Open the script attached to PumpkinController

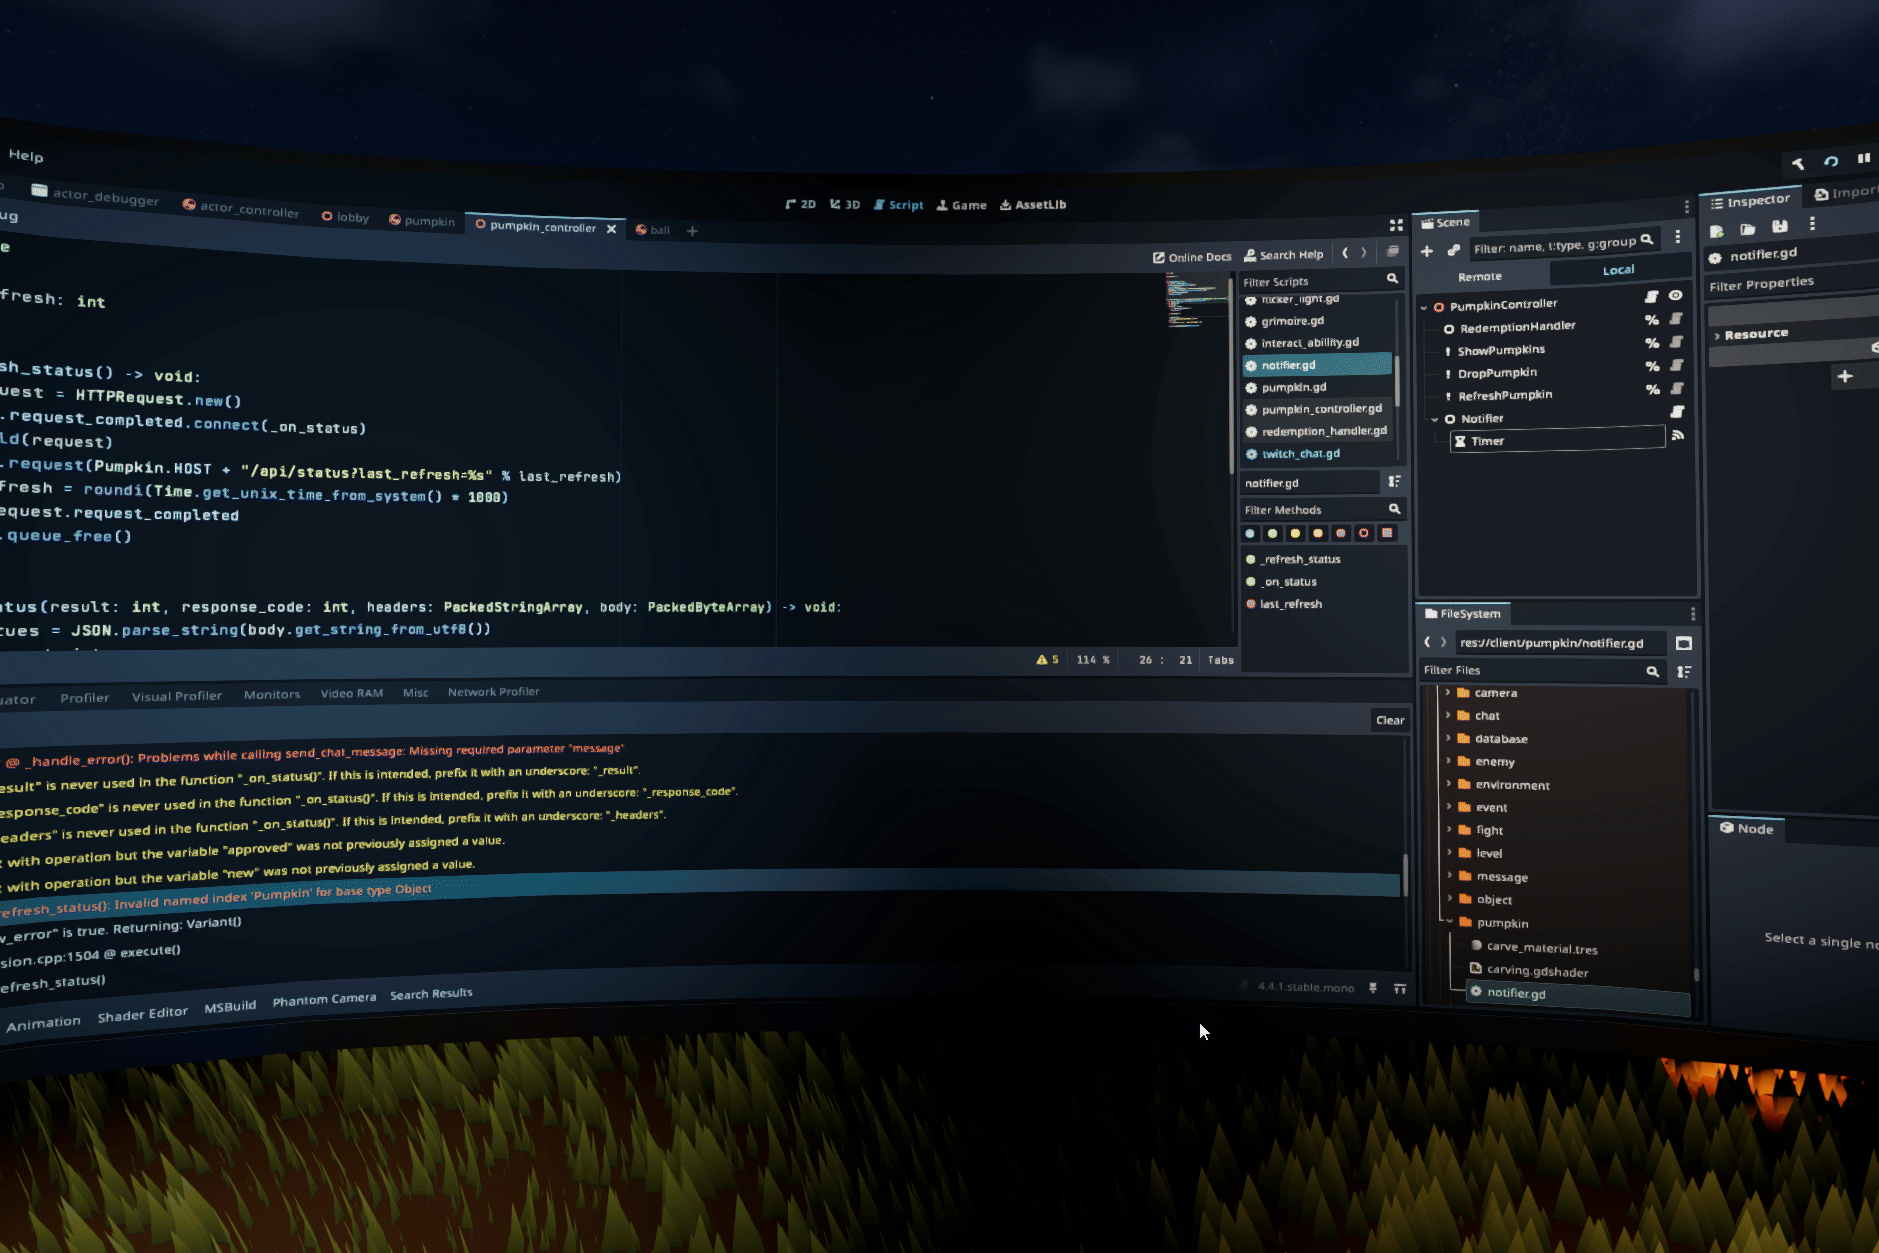[x=1651, y=297]
